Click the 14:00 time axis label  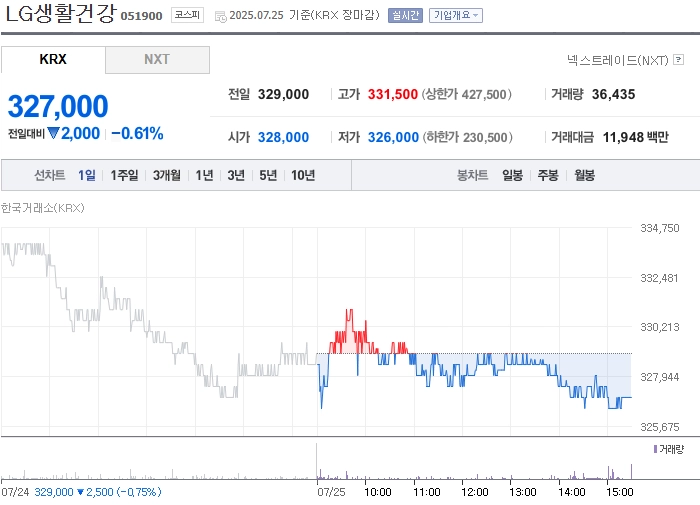point(571,492)
